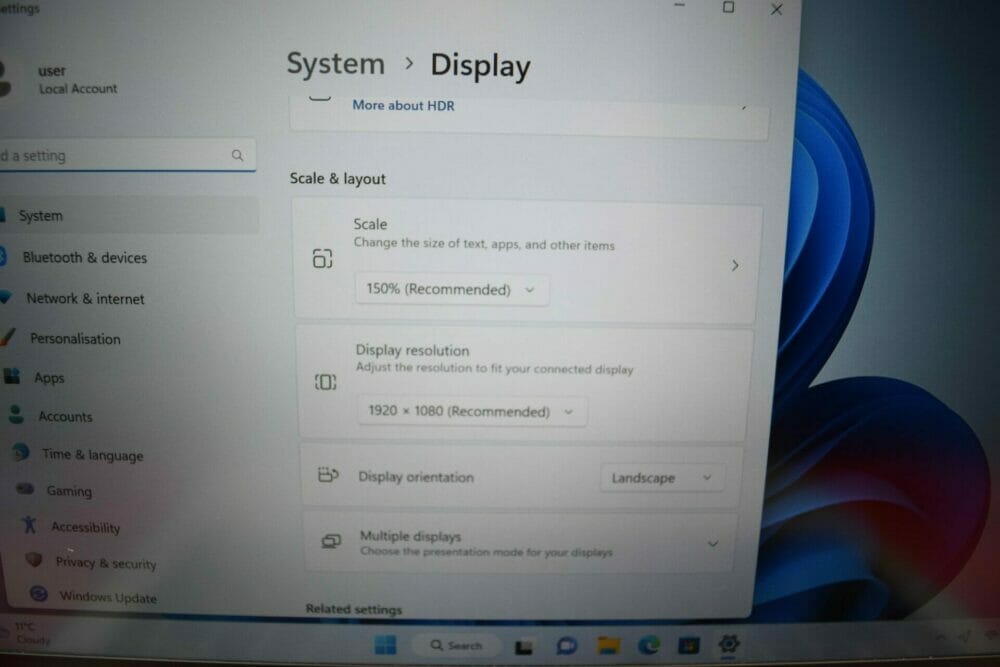Image resolution: width=1000 pixels, height=667 pixels.
Task: Launch Microsoft Edge from the taskbar
Action: click(649, 645)
